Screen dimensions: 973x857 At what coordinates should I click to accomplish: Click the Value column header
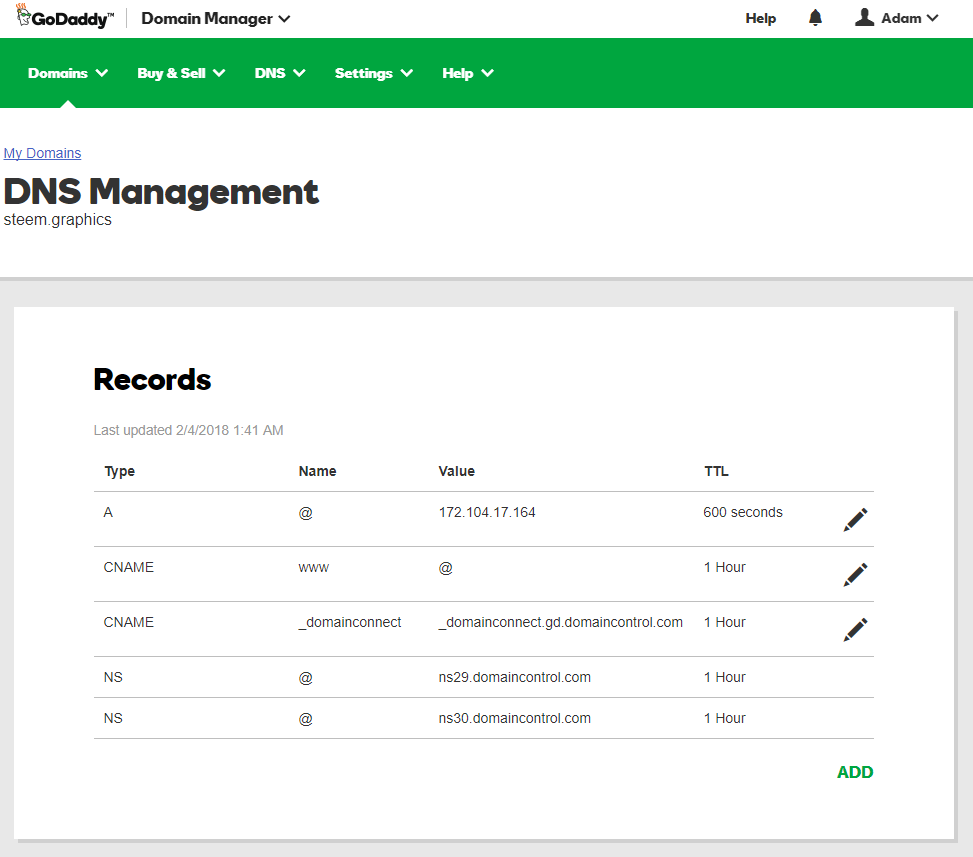pos(456,471)
